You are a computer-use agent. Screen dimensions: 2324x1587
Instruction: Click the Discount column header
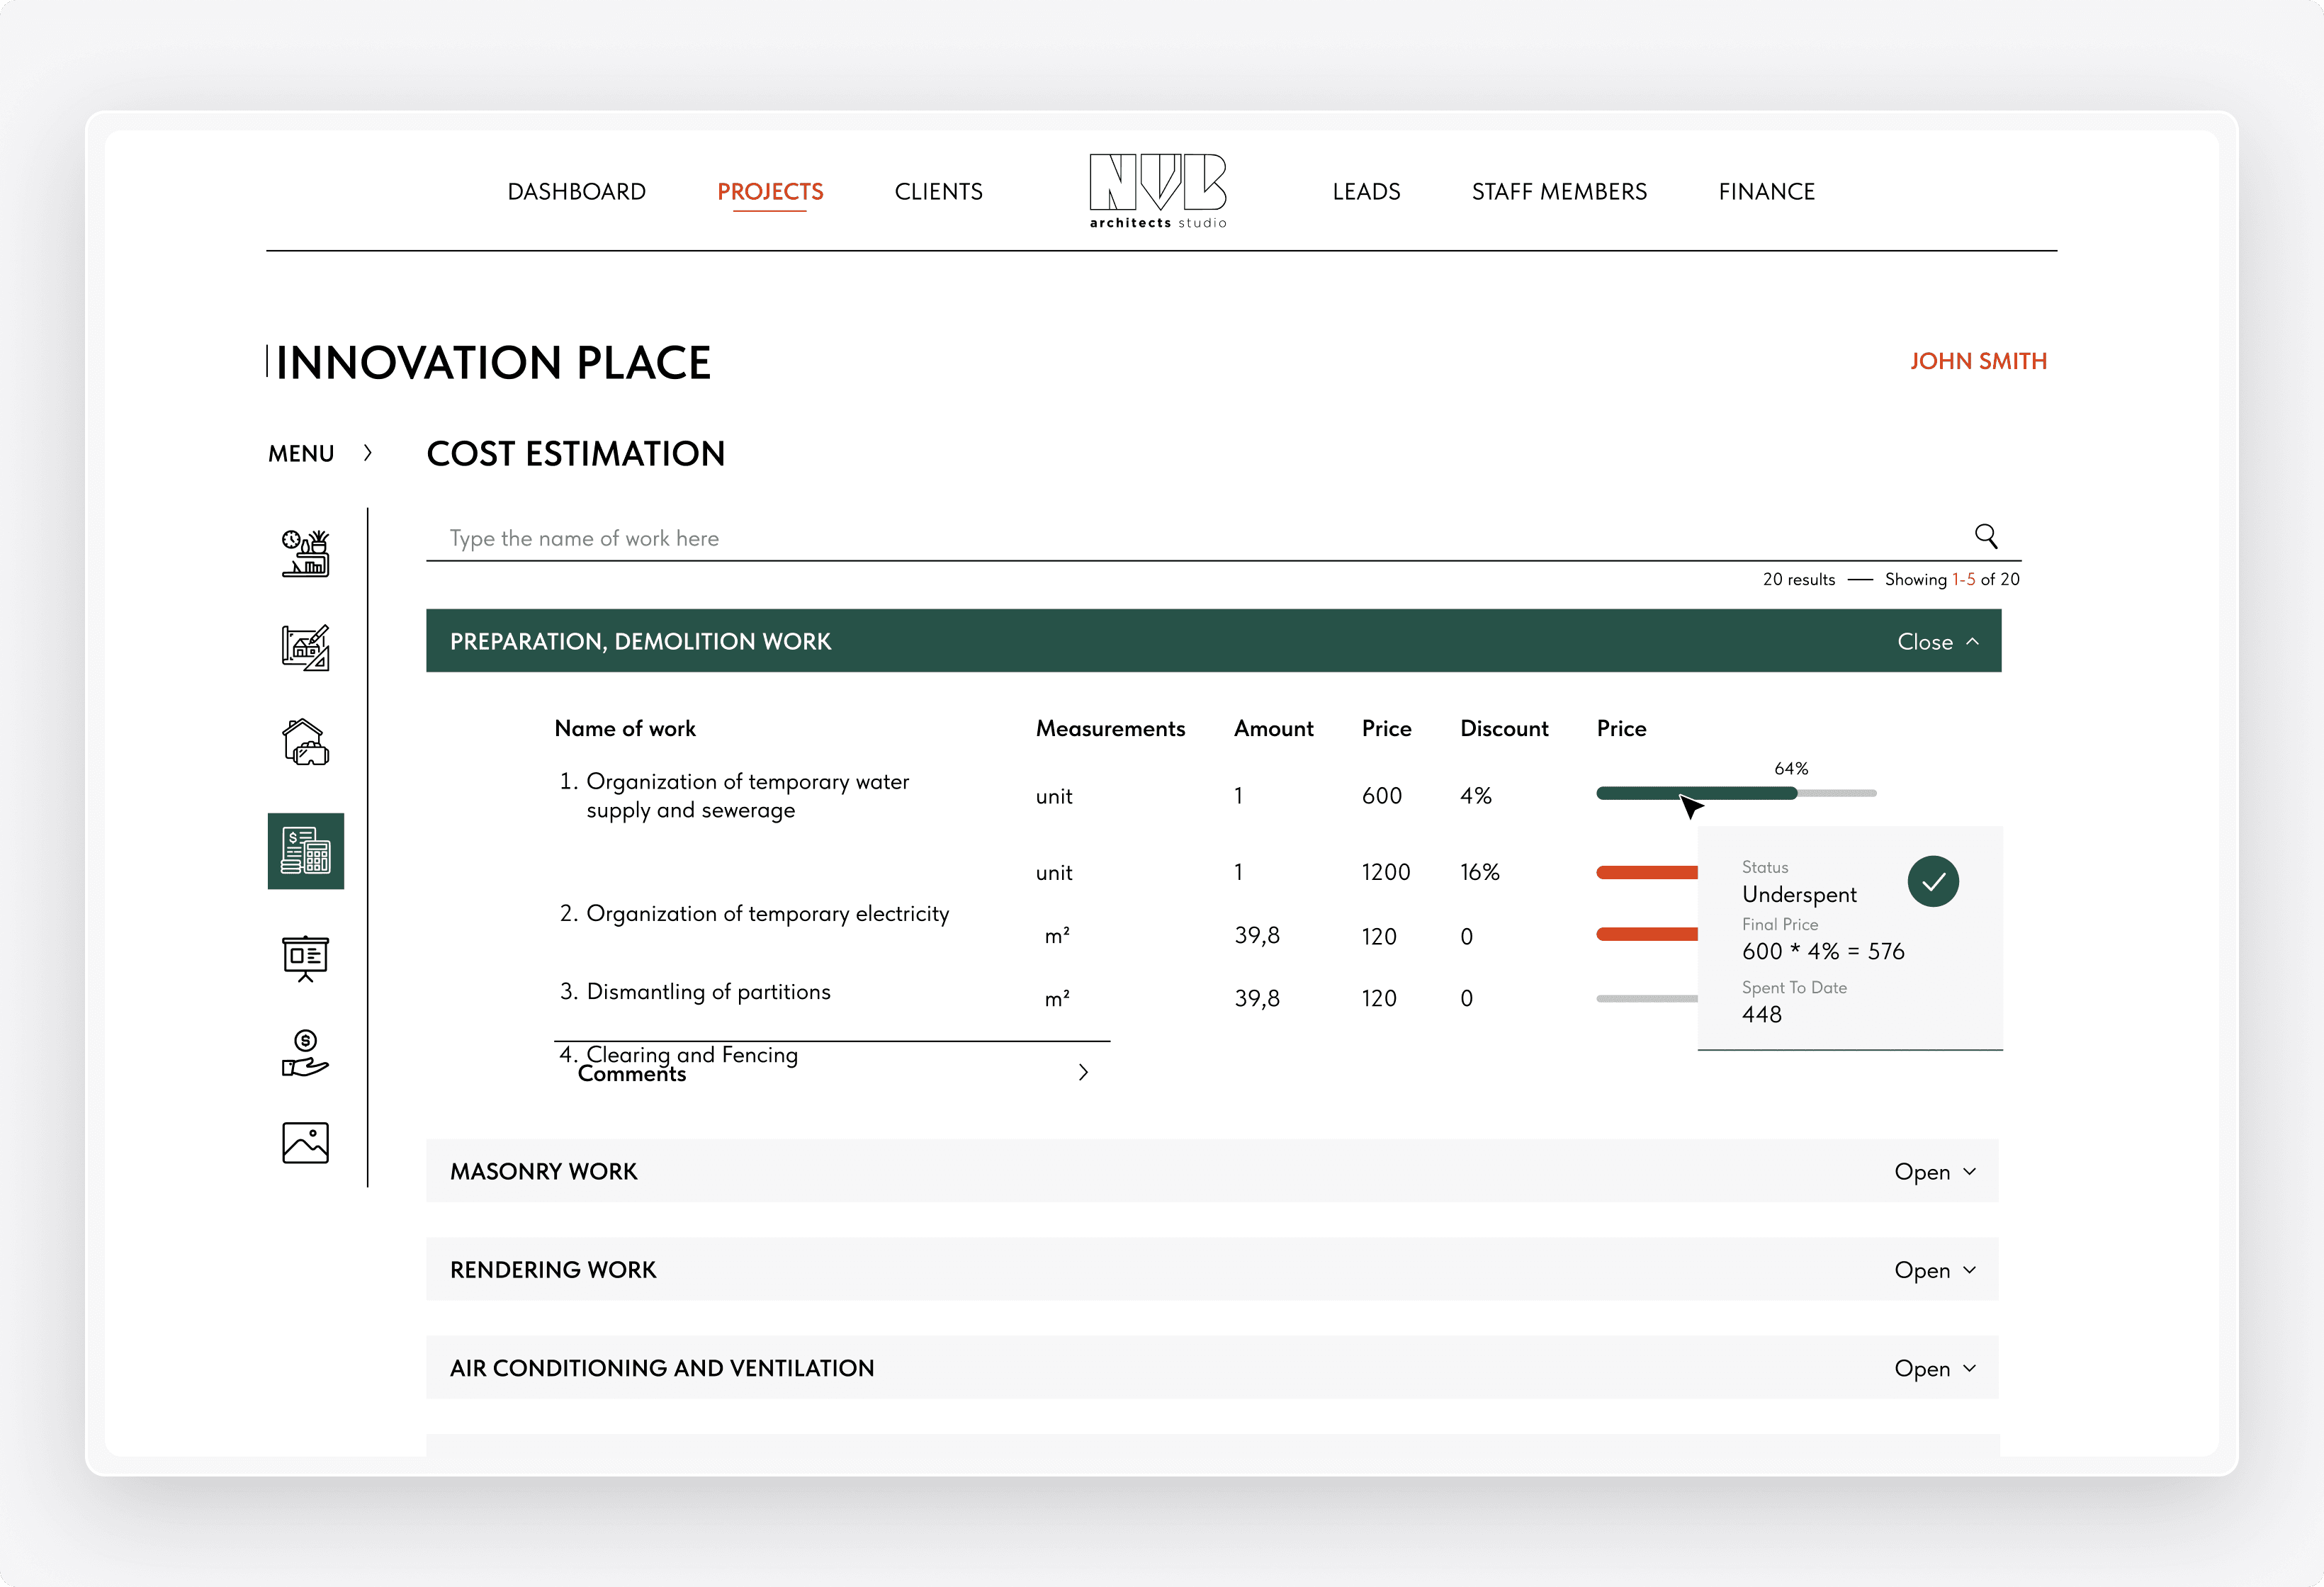tap(1504, 728)
